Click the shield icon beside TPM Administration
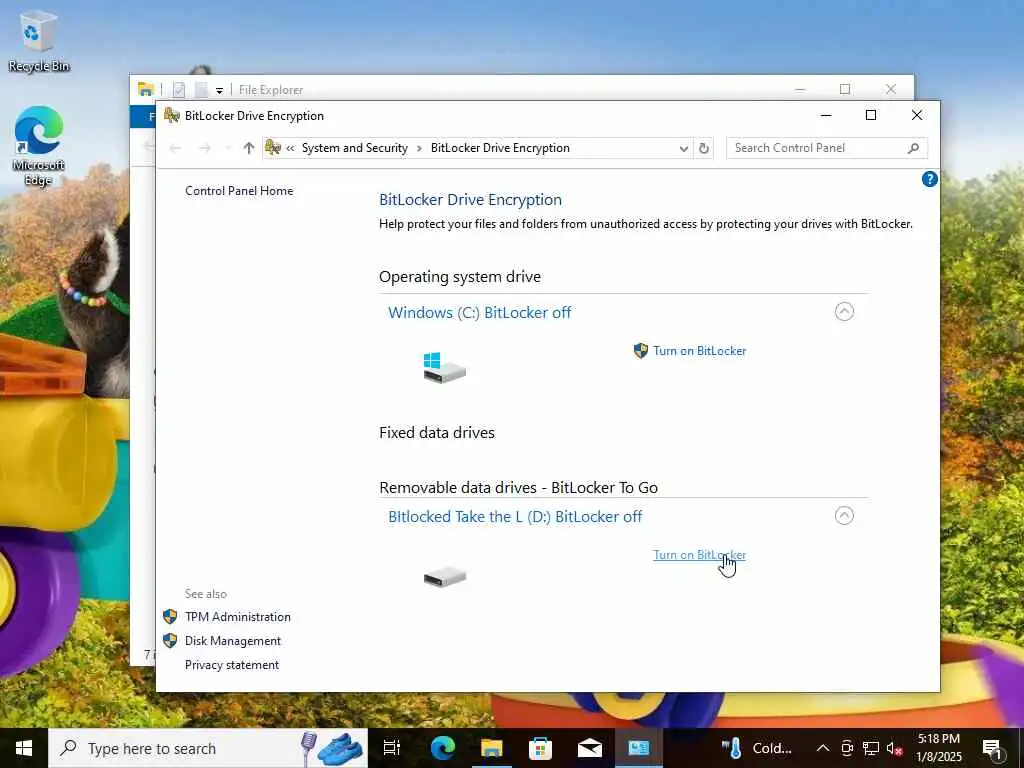The image size is (1024, 768). 170,616
